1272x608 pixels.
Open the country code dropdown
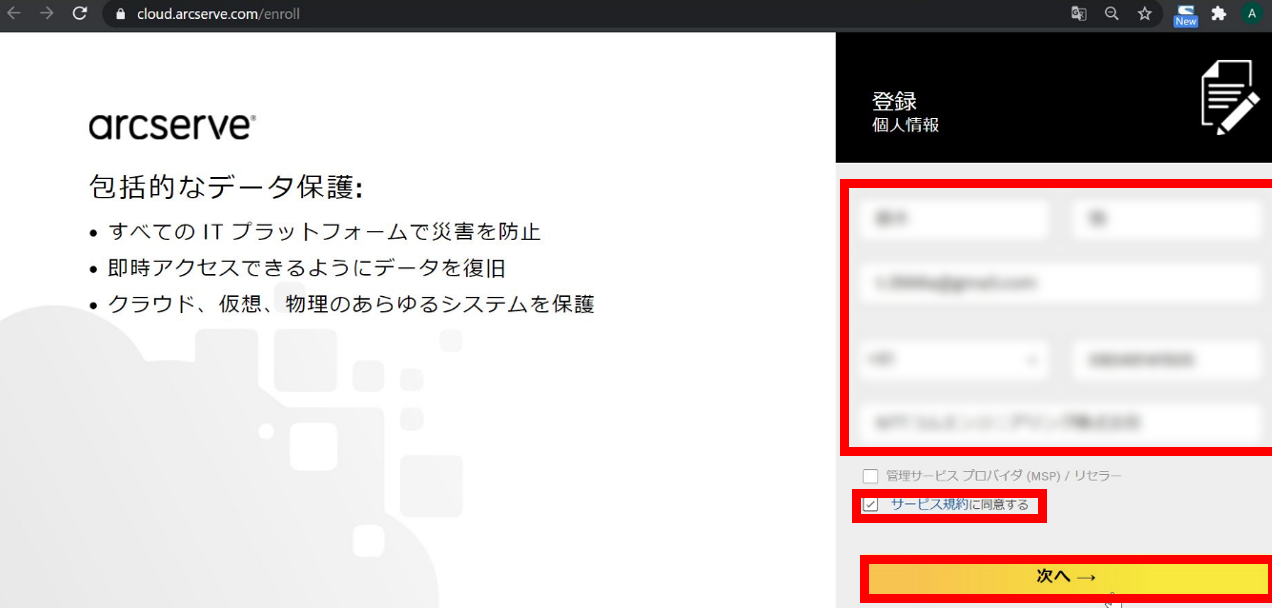click(x=954, y=360)
